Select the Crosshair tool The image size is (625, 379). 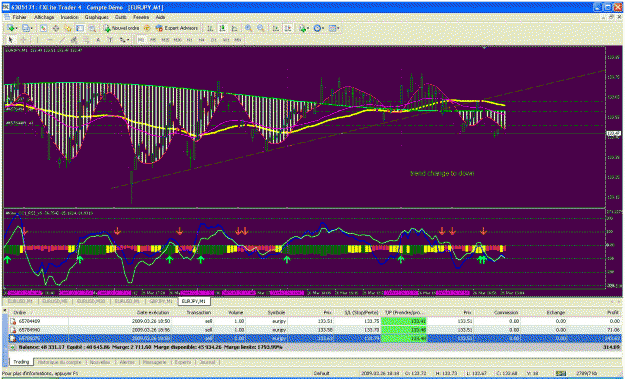tap(23, 40)
